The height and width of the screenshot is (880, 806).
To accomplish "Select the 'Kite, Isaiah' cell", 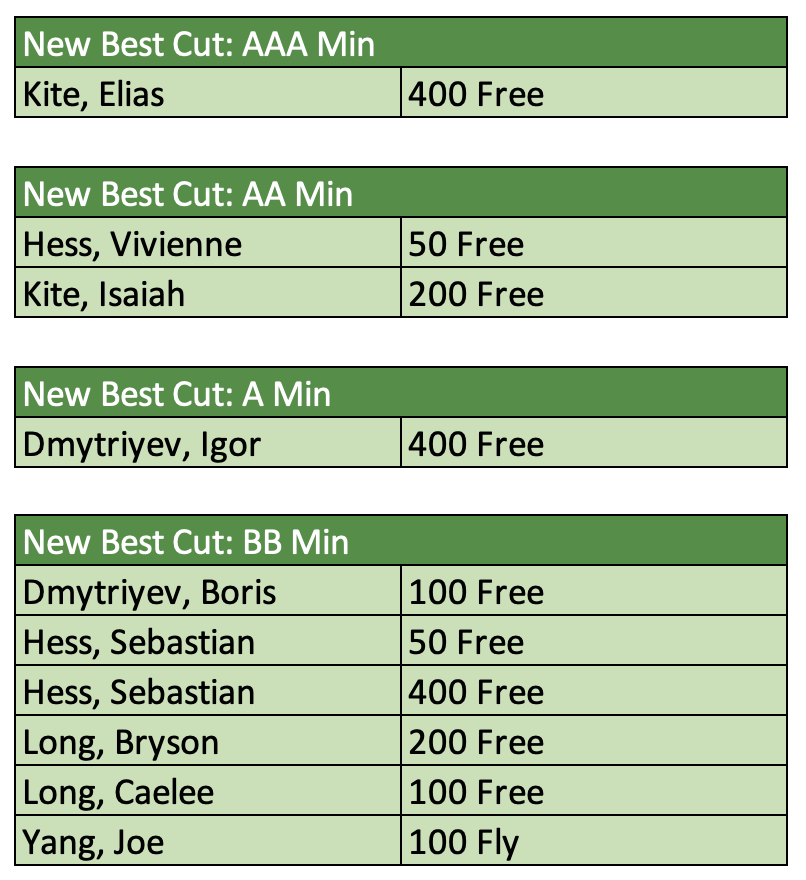I will (x=104, y=294).
